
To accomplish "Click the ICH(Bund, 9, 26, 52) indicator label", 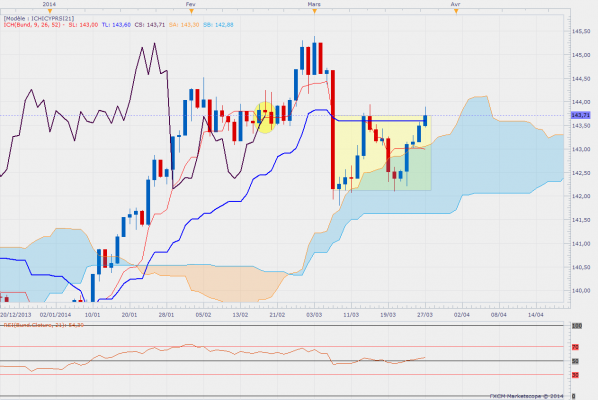I will pos(32,25).
